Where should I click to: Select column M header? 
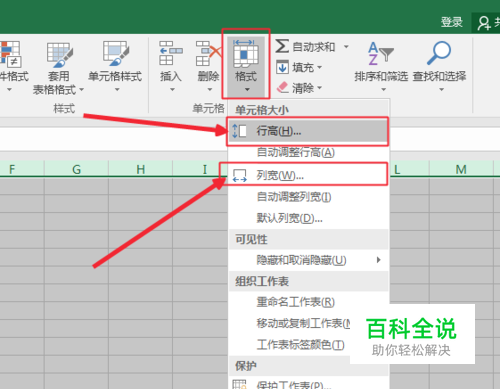tap(461, 169)
